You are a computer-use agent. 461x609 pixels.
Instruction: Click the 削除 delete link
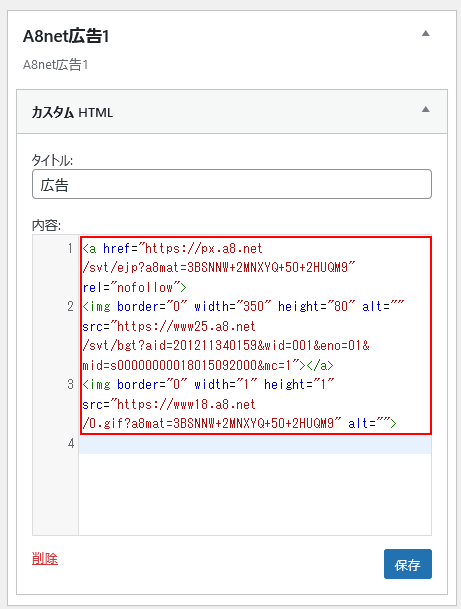45,559
